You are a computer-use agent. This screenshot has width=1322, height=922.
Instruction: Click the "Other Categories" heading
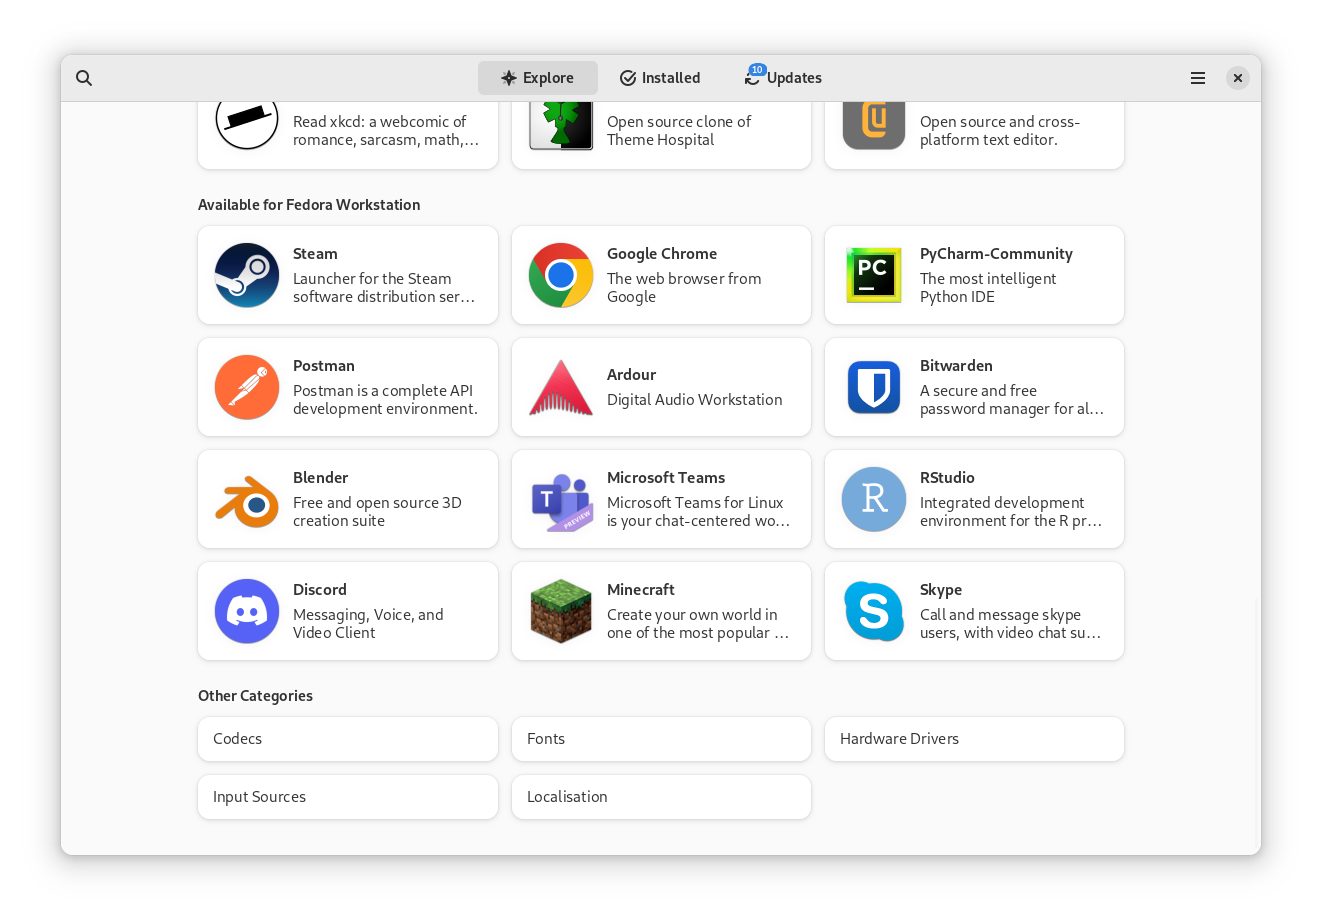point(255,696)
